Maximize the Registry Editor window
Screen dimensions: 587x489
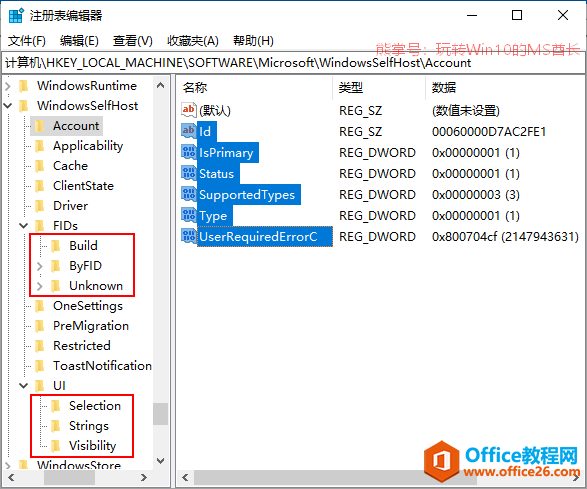(x=517, y=15)
